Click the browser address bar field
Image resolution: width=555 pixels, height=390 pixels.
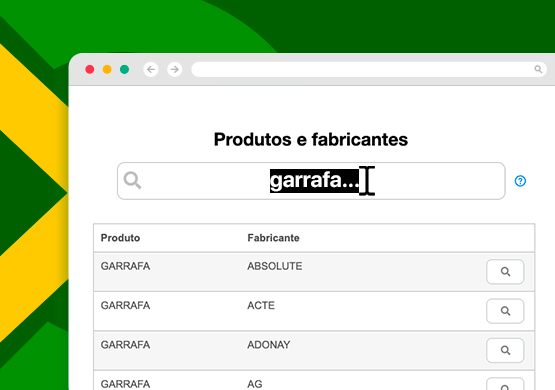tap(369, 69)
